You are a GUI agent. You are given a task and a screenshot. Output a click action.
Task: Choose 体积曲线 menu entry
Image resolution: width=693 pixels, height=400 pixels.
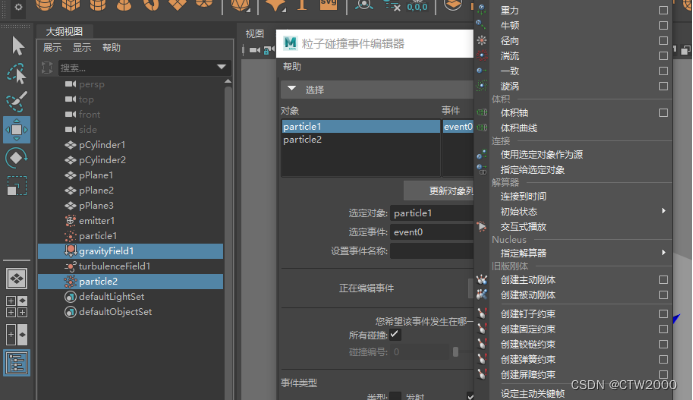click(x=519, y=128)
